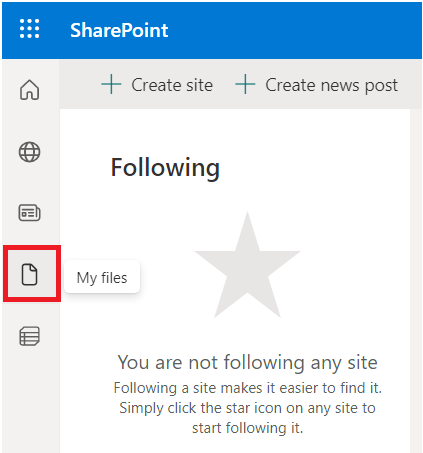Go to Home in the left rail
Image resolution: width=423 pixels, height=453 pixels.
pyautogui.click(x=30, y=90)
